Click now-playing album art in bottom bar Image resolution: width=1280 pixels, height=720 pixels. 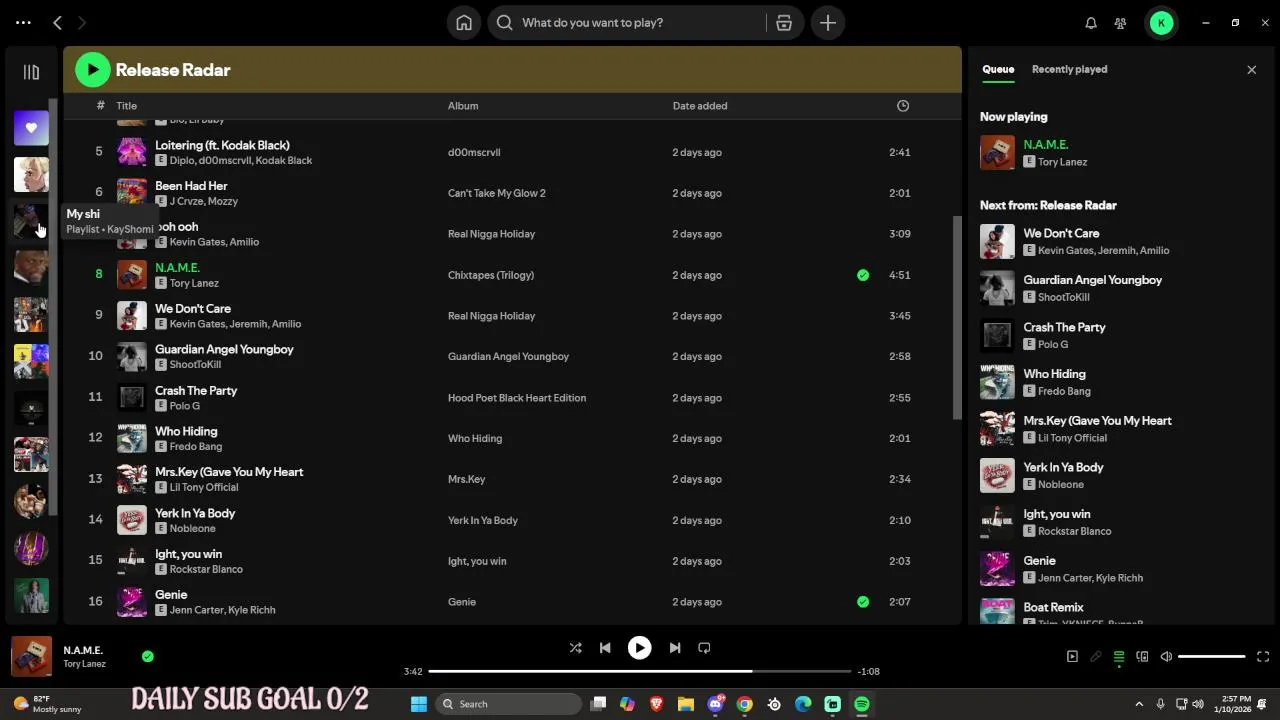tap(31, 656)
